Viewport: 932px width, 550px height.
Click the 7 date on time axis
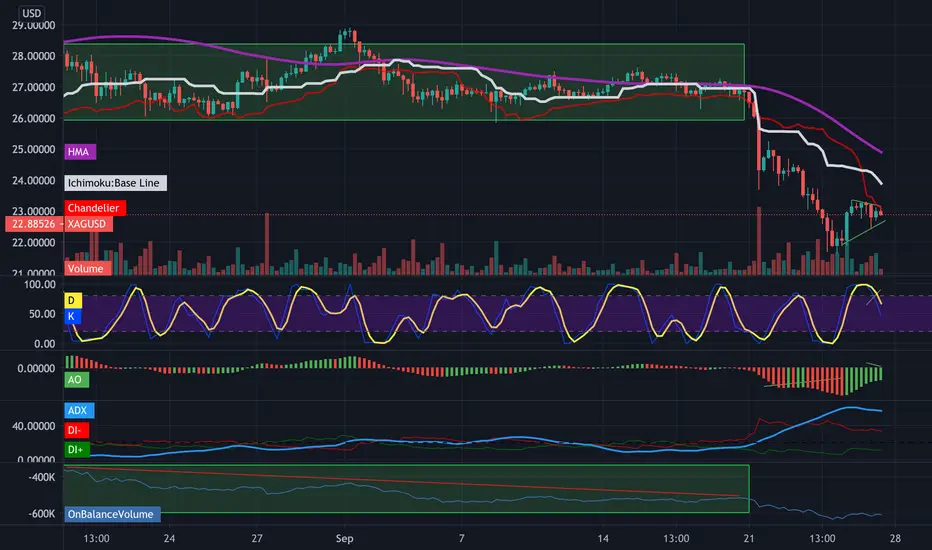461,539
